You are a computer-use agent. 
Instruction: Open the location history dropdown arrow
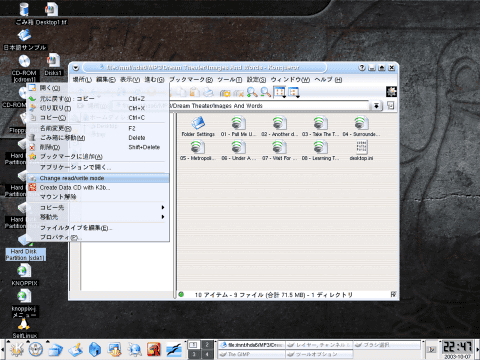click(x=376, y=106)
